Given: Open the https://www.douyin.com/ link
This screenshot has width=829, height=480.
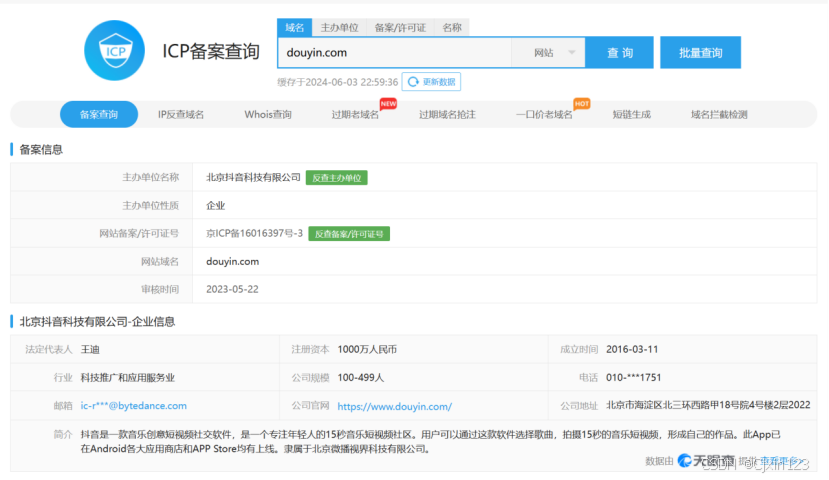Looking at the screenshot, I should (394, 406).
